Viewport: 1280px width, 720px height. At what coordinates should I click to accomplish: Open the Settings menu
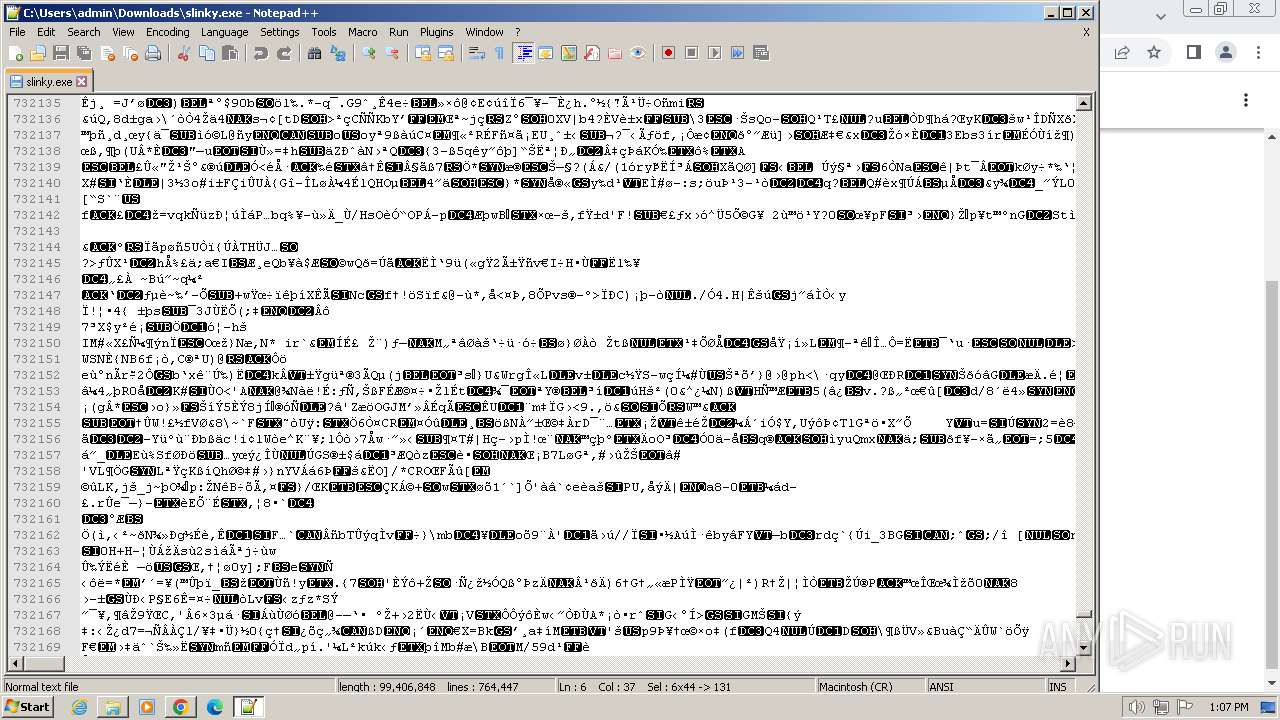(x=279, y=32)
